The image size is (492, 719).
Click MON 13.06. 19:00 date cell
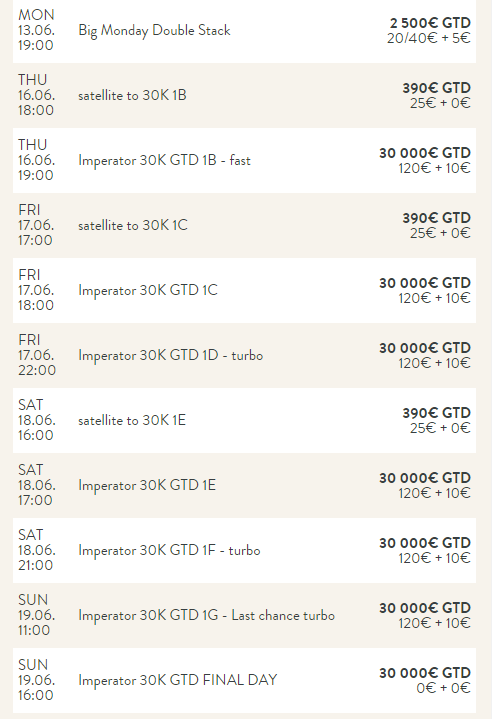pos(36,30)
